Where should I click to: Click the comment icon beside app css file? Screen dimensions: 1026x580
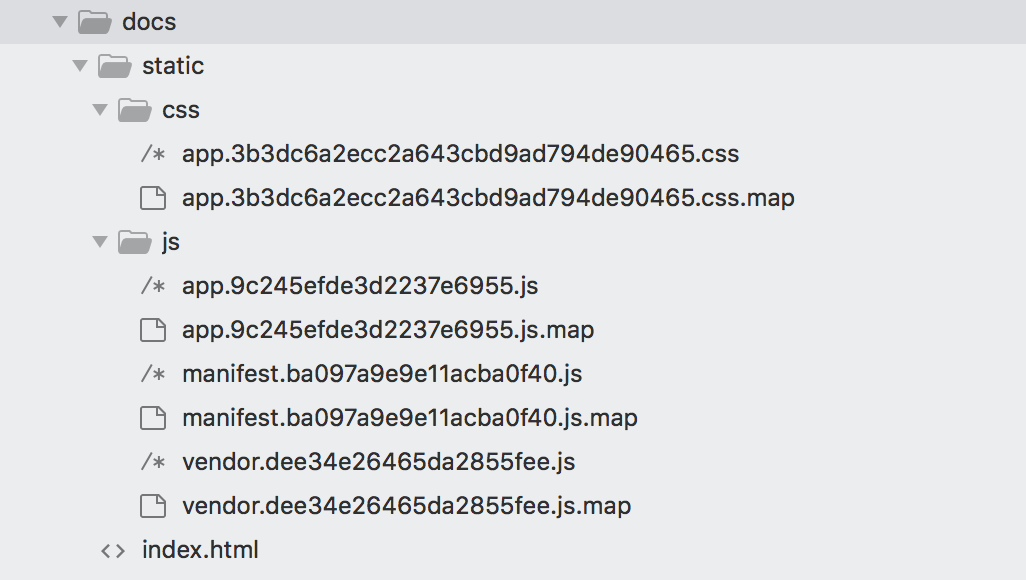coord(152,154)
